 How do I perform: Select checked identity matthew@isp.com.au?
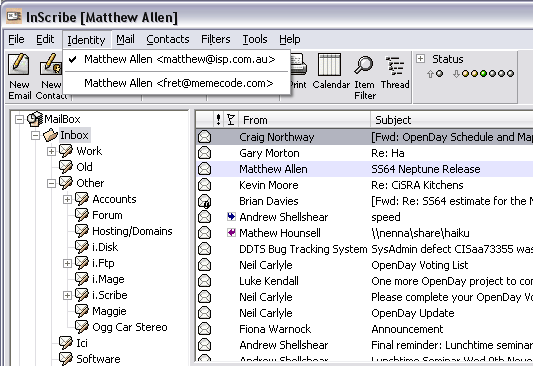[176, 59]
